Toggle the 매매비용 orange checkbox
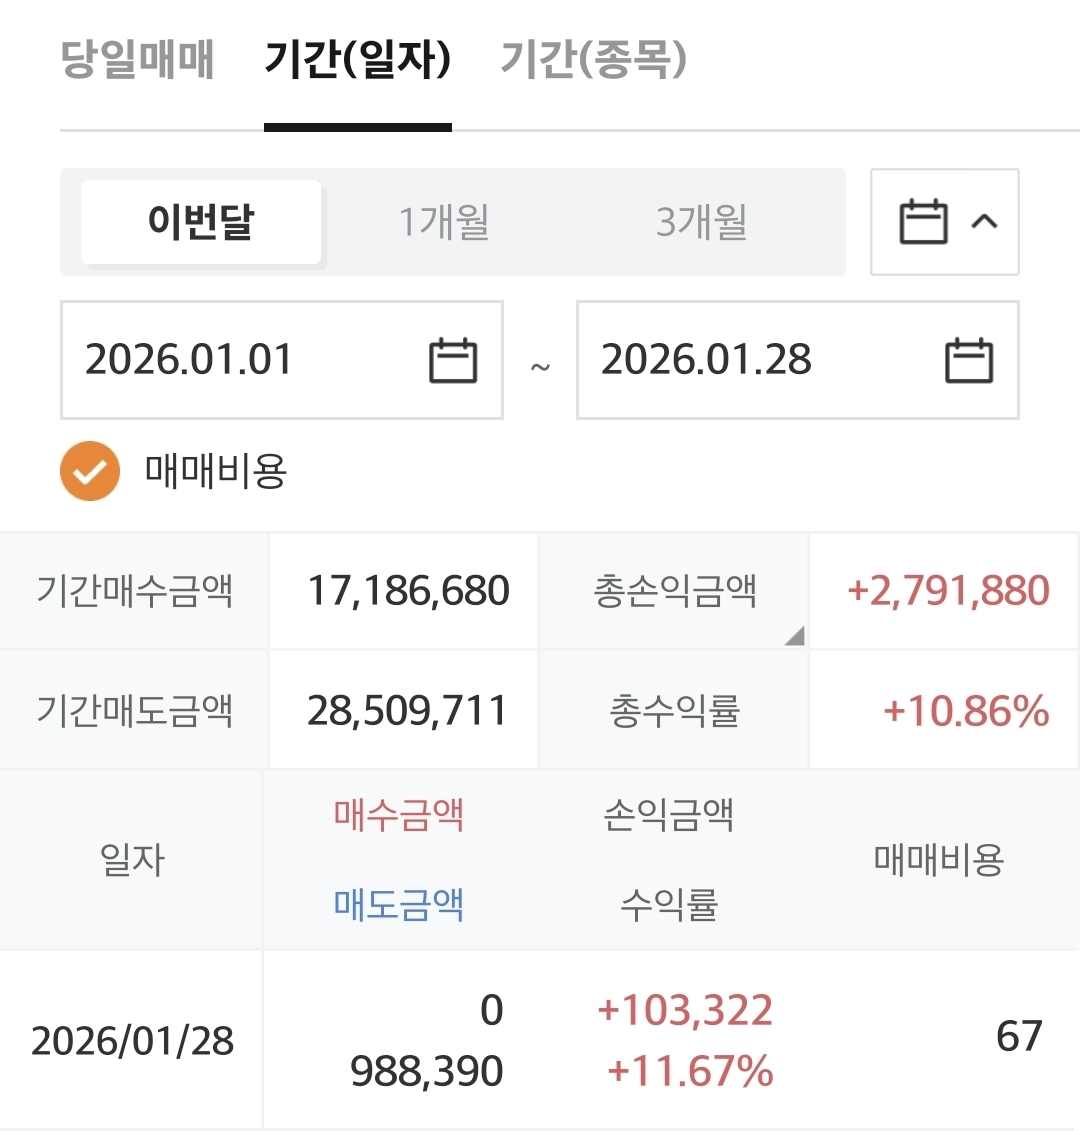 [90, 471]
